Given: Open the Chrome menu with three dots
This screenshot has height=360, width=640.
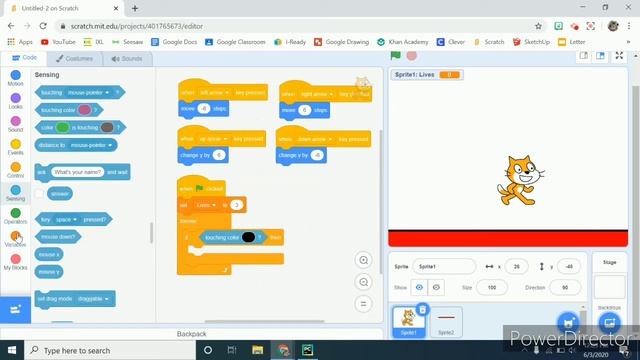Looking at the screenshot, I should [x=629, y=26].
